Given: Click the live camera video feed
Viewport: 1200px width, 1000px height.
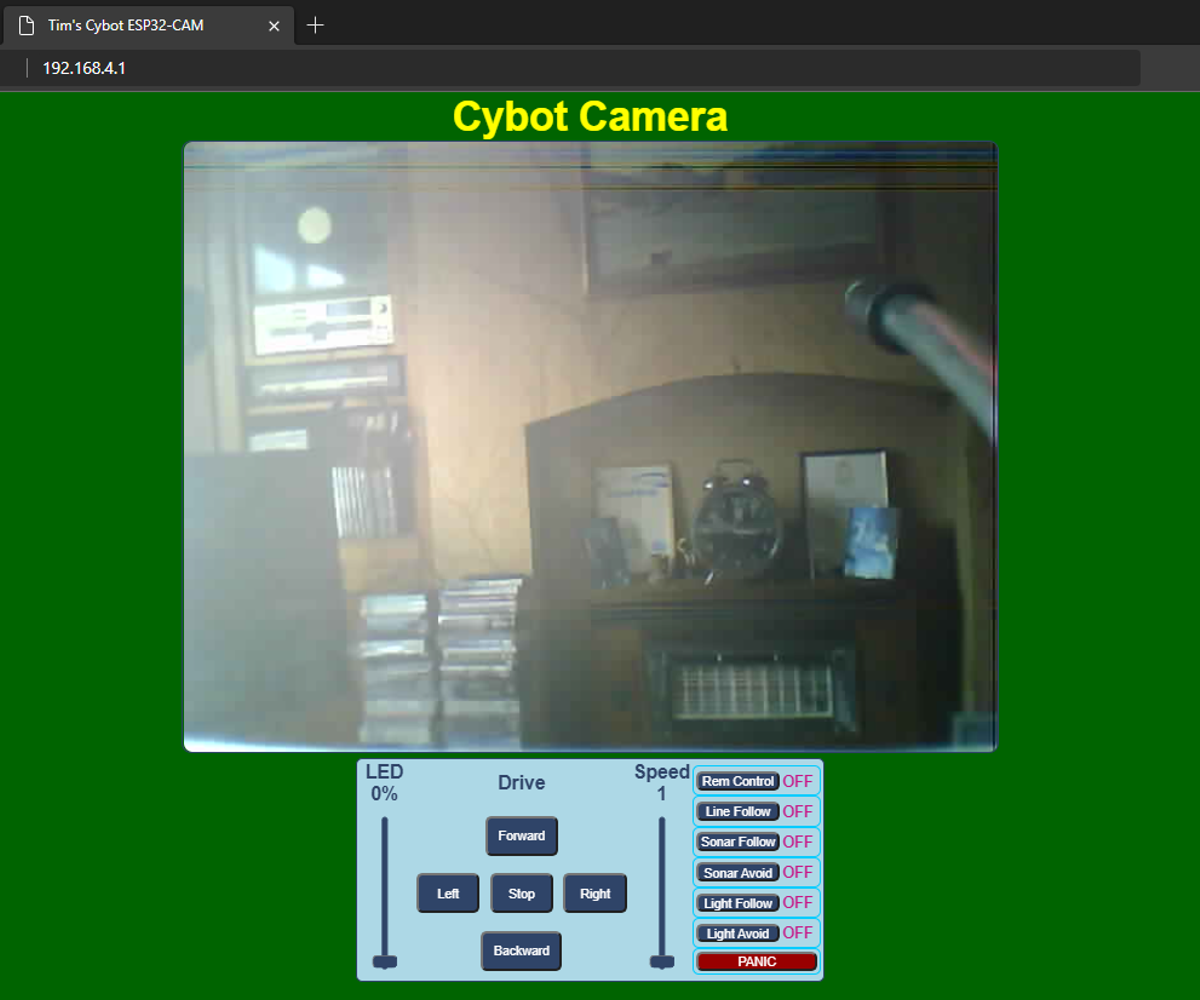Looking at the screenshot, I should [590, 446].
